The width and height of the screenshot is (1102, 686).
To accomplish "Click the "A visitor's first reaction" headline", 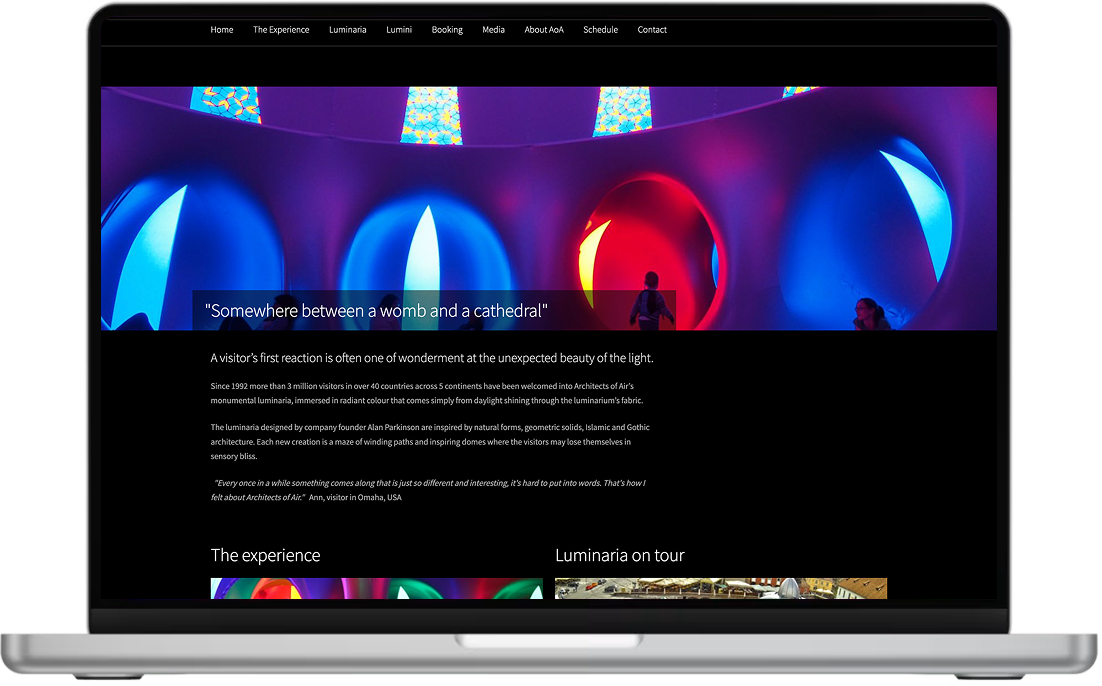I will pos(432,358).
